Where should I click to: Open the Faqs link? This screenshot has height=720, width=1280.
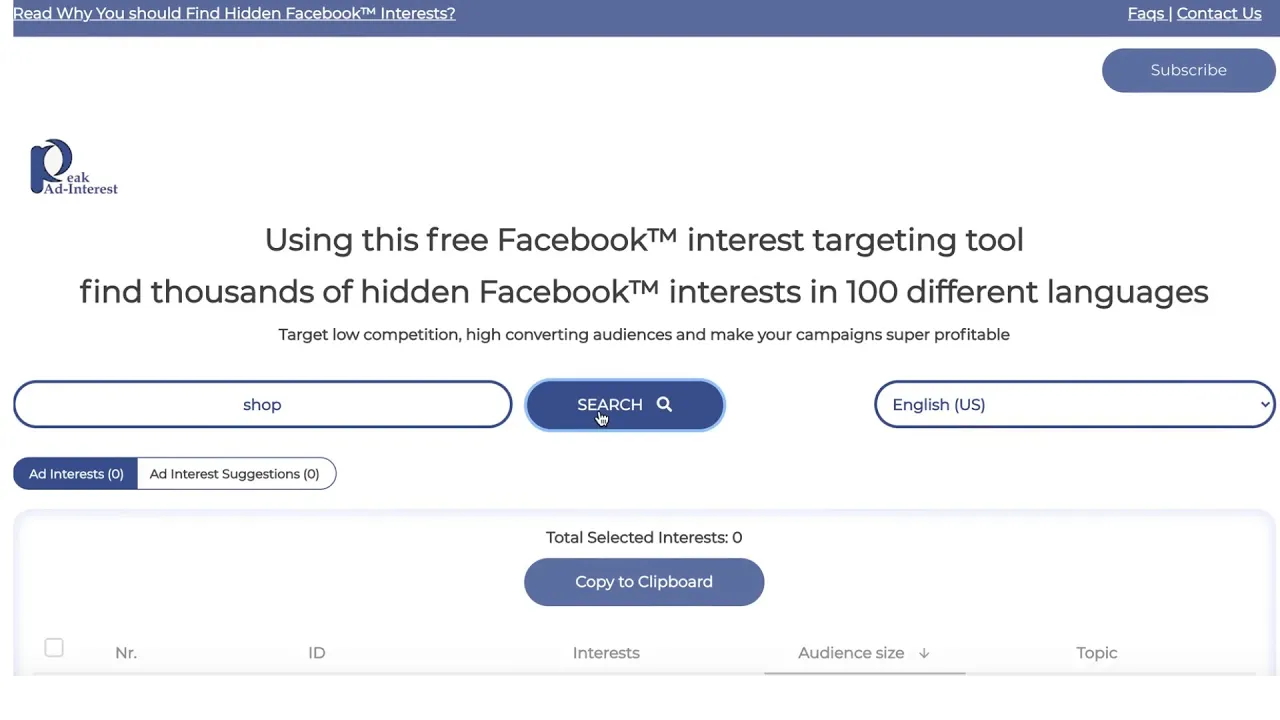point(1145,13)
